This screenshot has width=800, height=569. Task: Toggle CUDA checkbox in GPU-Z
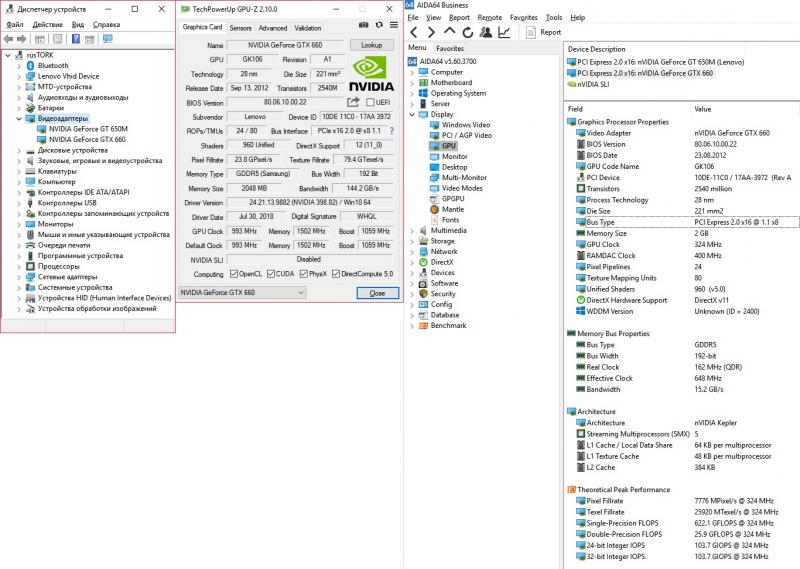pyautogui.click(x=270, y=274)
